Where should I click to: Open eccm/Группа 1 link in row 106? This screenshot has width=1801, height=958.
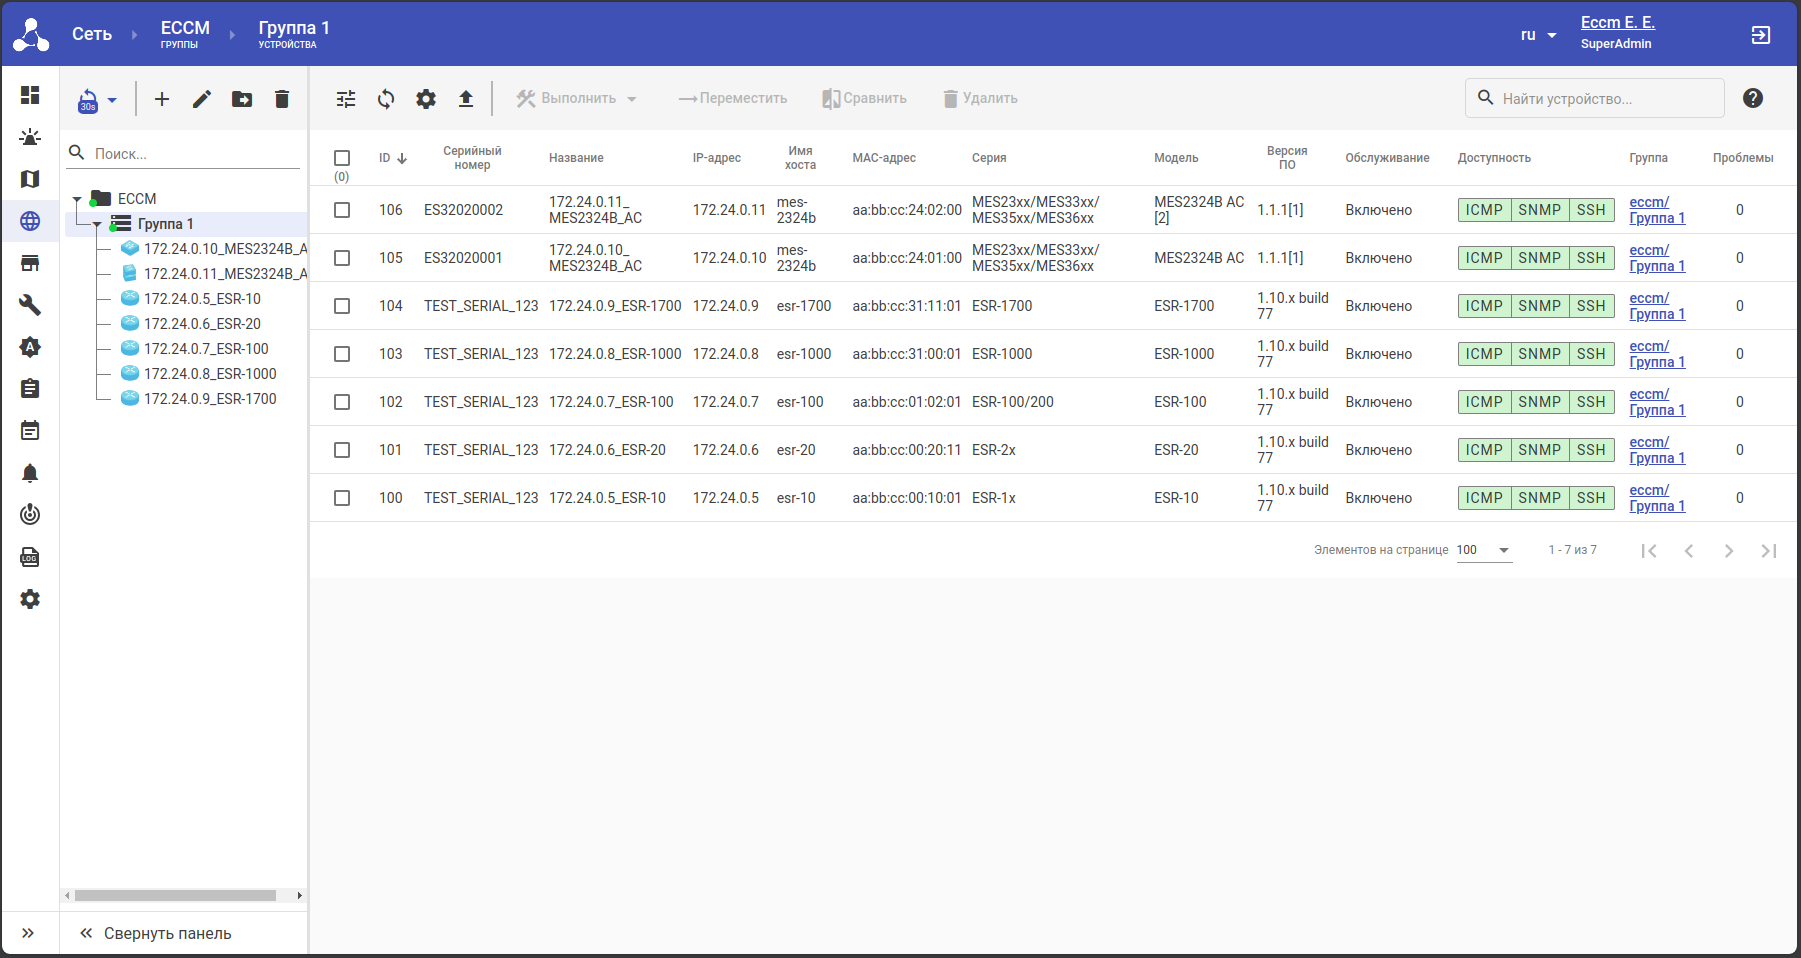(x=1657, y=210)
